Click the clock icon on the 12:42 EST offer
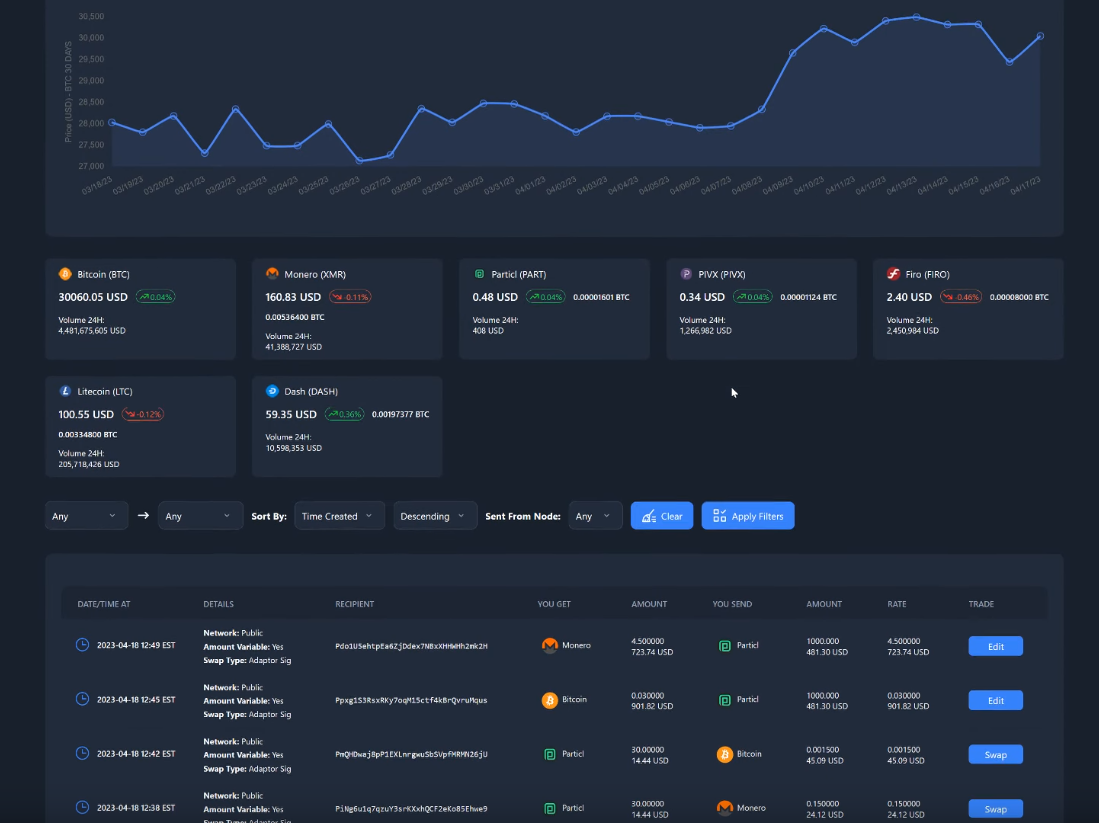This screenshot has width=1099, height=823. tap(82, 754)
